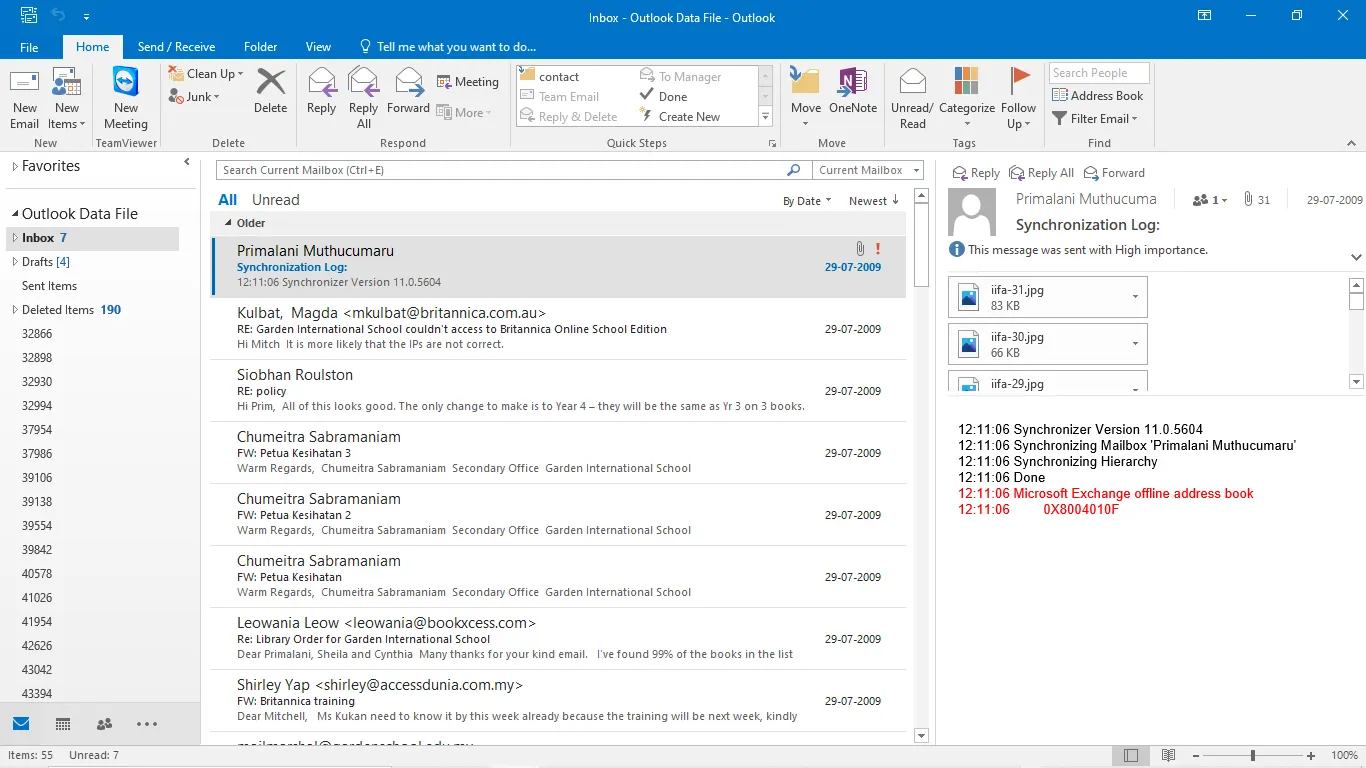Switch to Reading view in status bar
Viewport: 1366px width, 768px height.
tap(1168, 756)
